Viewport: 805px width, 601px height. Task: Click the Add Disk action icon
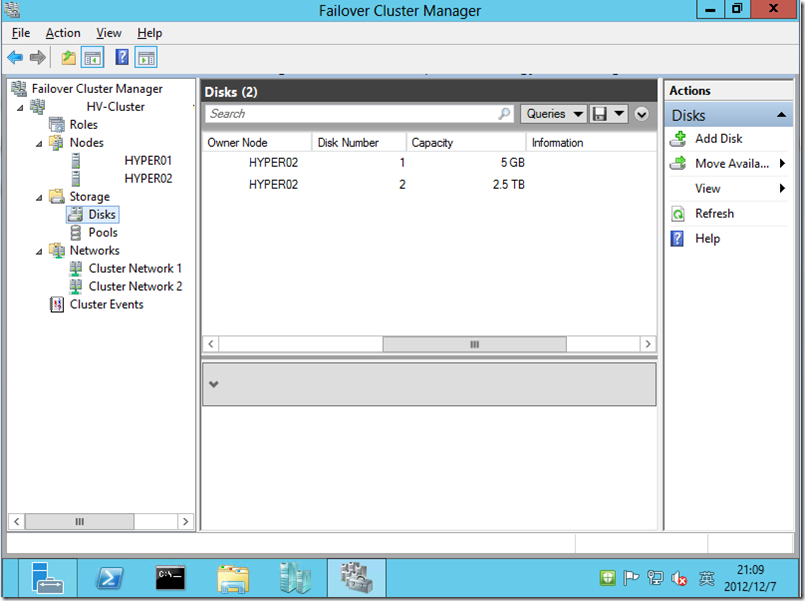(678, 139)
